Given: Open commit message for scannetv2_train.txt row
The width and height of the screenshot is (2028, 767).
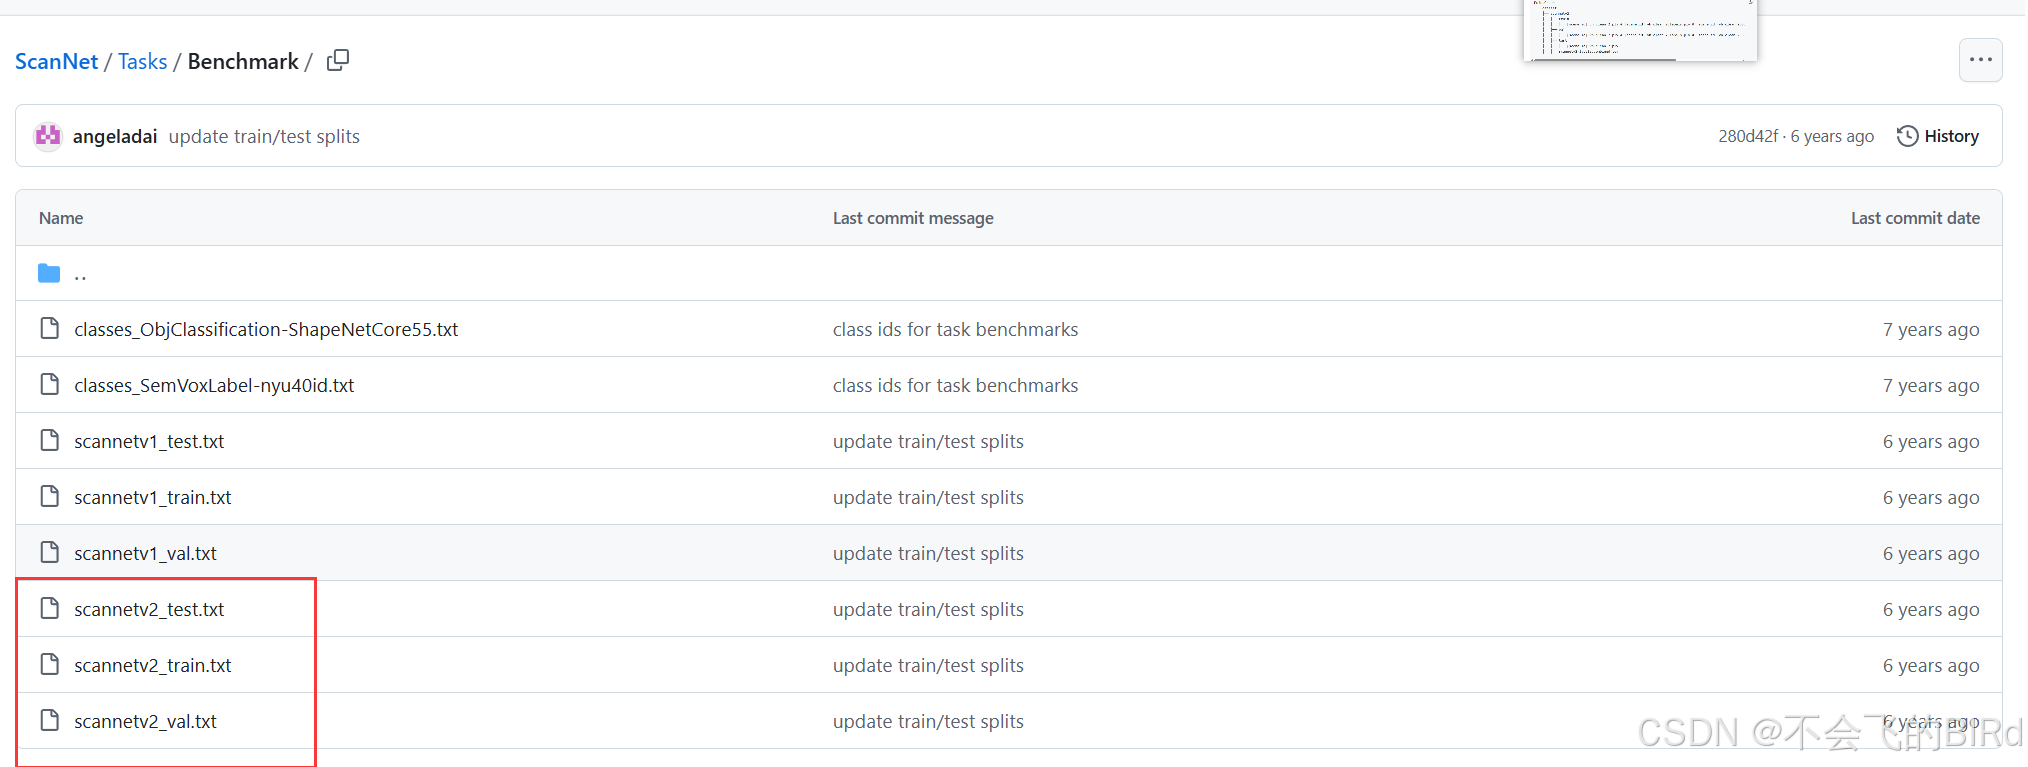Looking at the screenshot, I should (928, 665).
